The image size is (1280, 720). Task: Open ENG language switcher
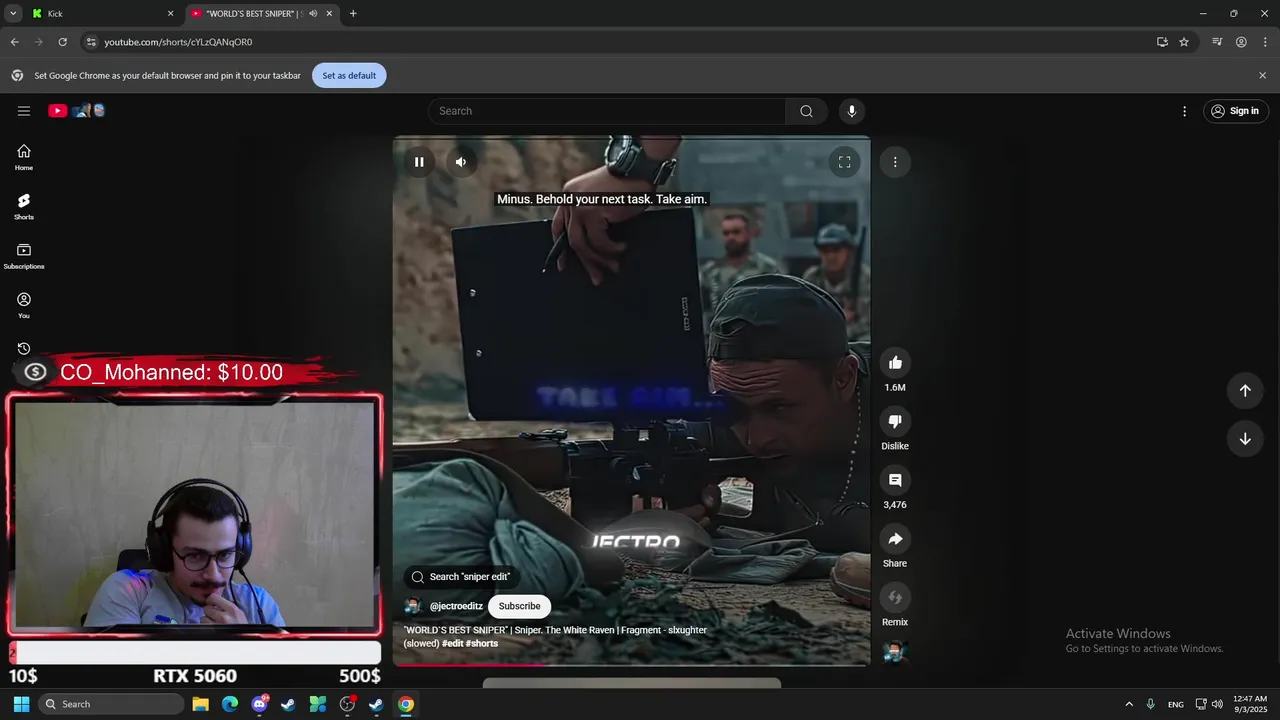point(1176,704)
